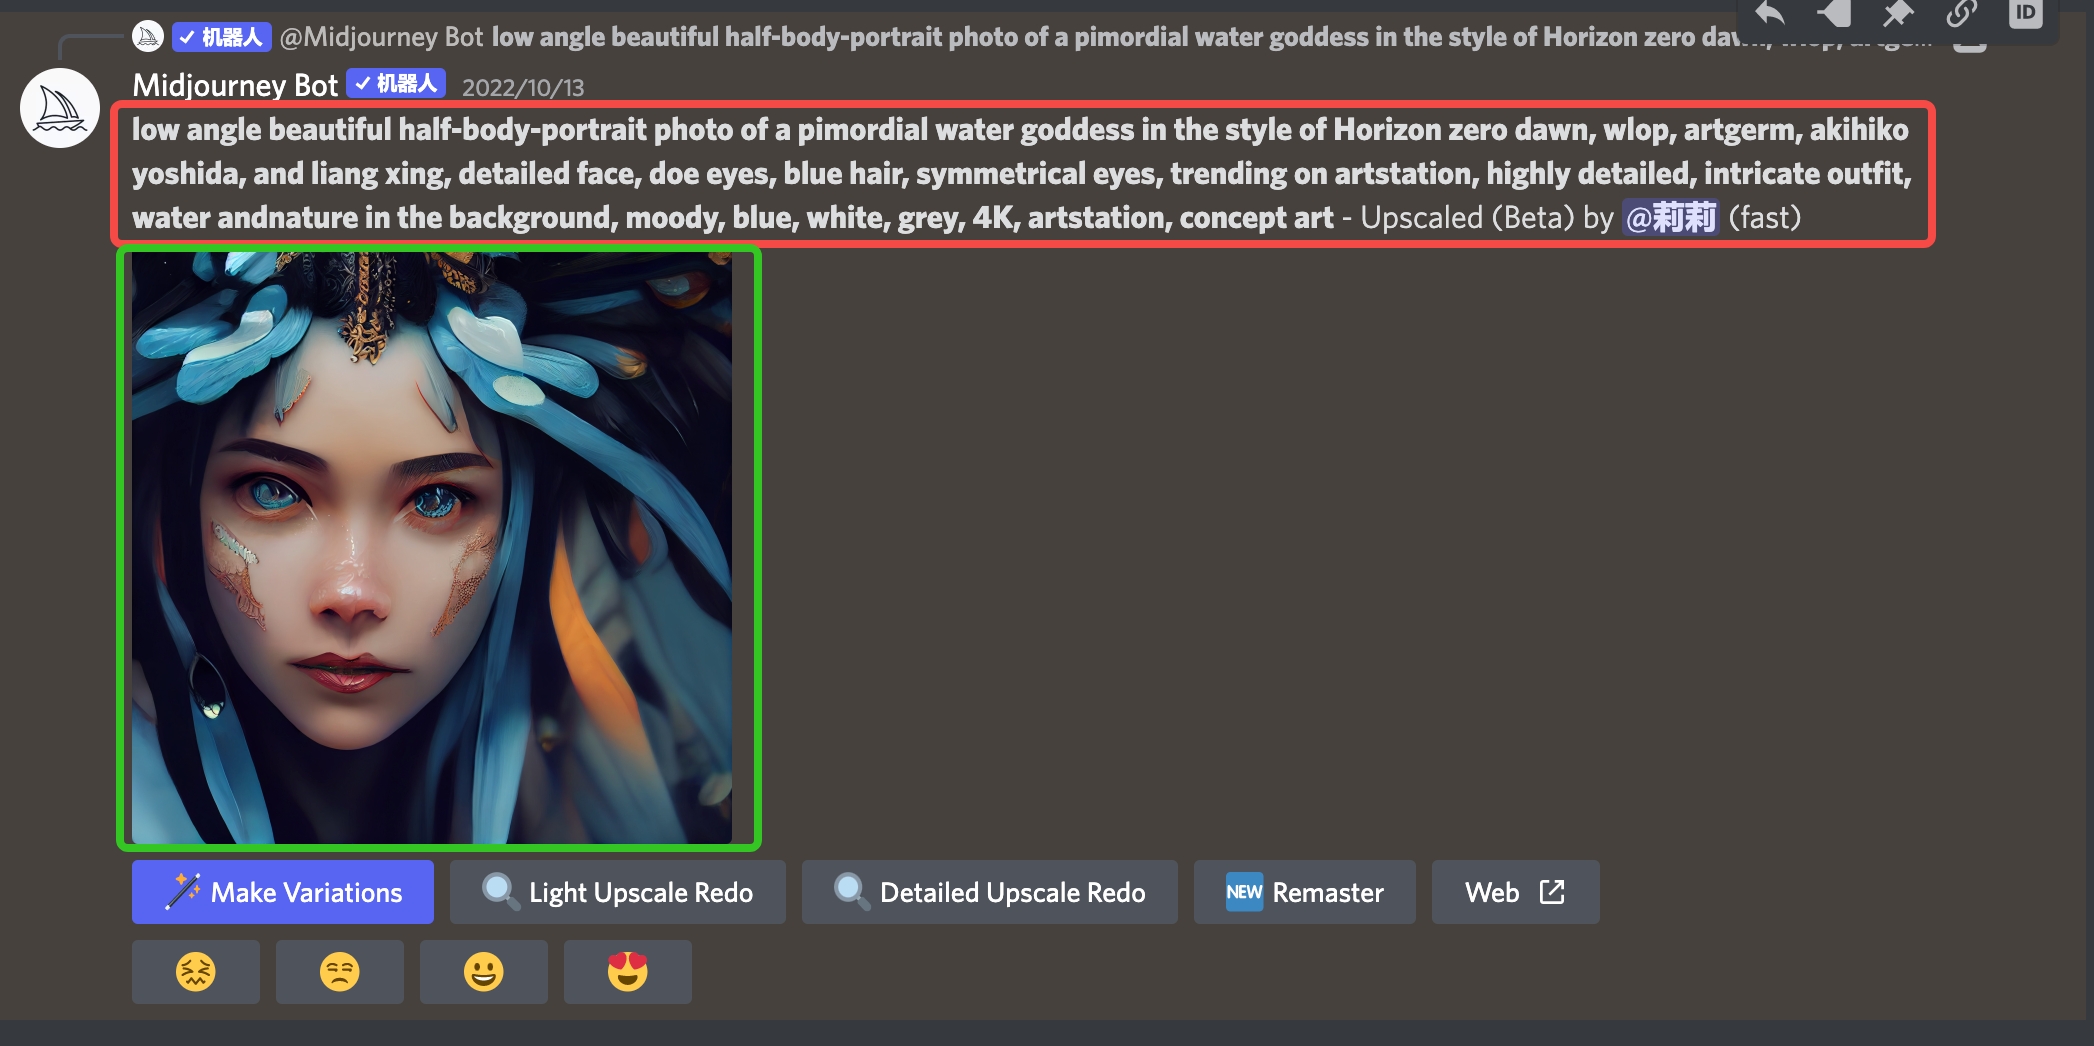The width and height of the screenshot is (2094, 1046).
Task: React with the unamused face emoji
Action: point(340,971)
